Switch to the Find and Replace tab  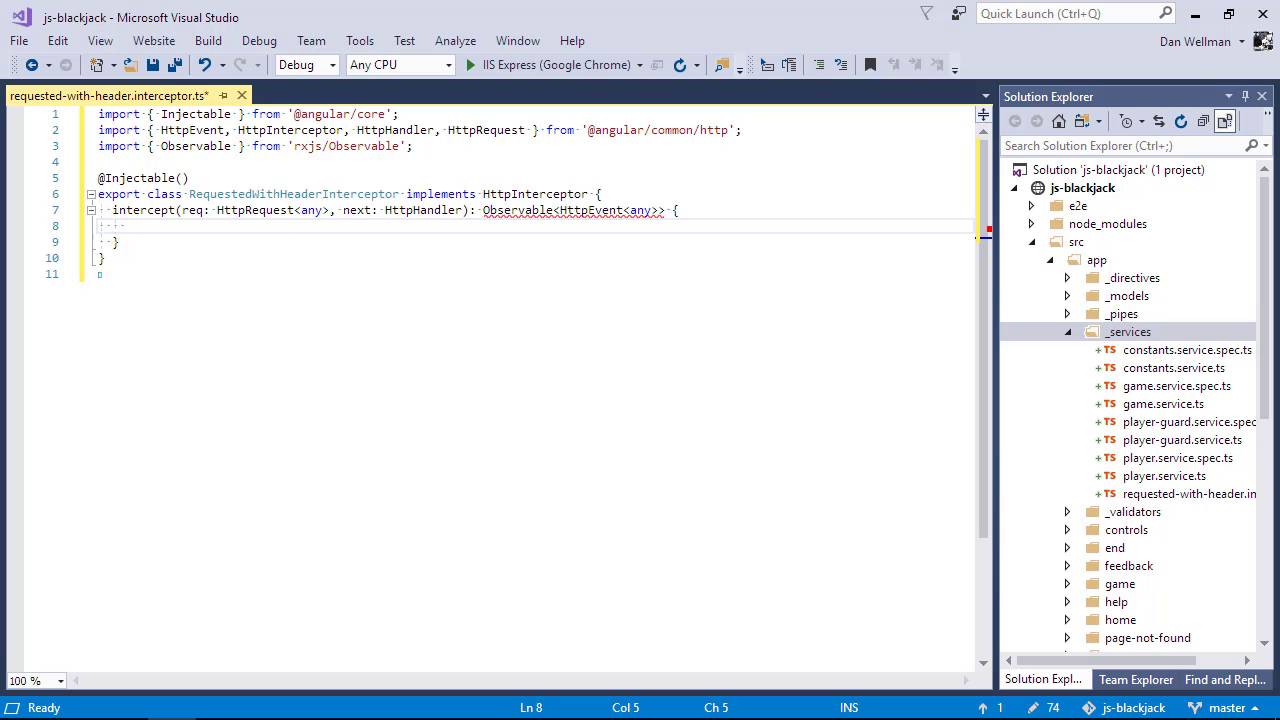(1225, 680)
